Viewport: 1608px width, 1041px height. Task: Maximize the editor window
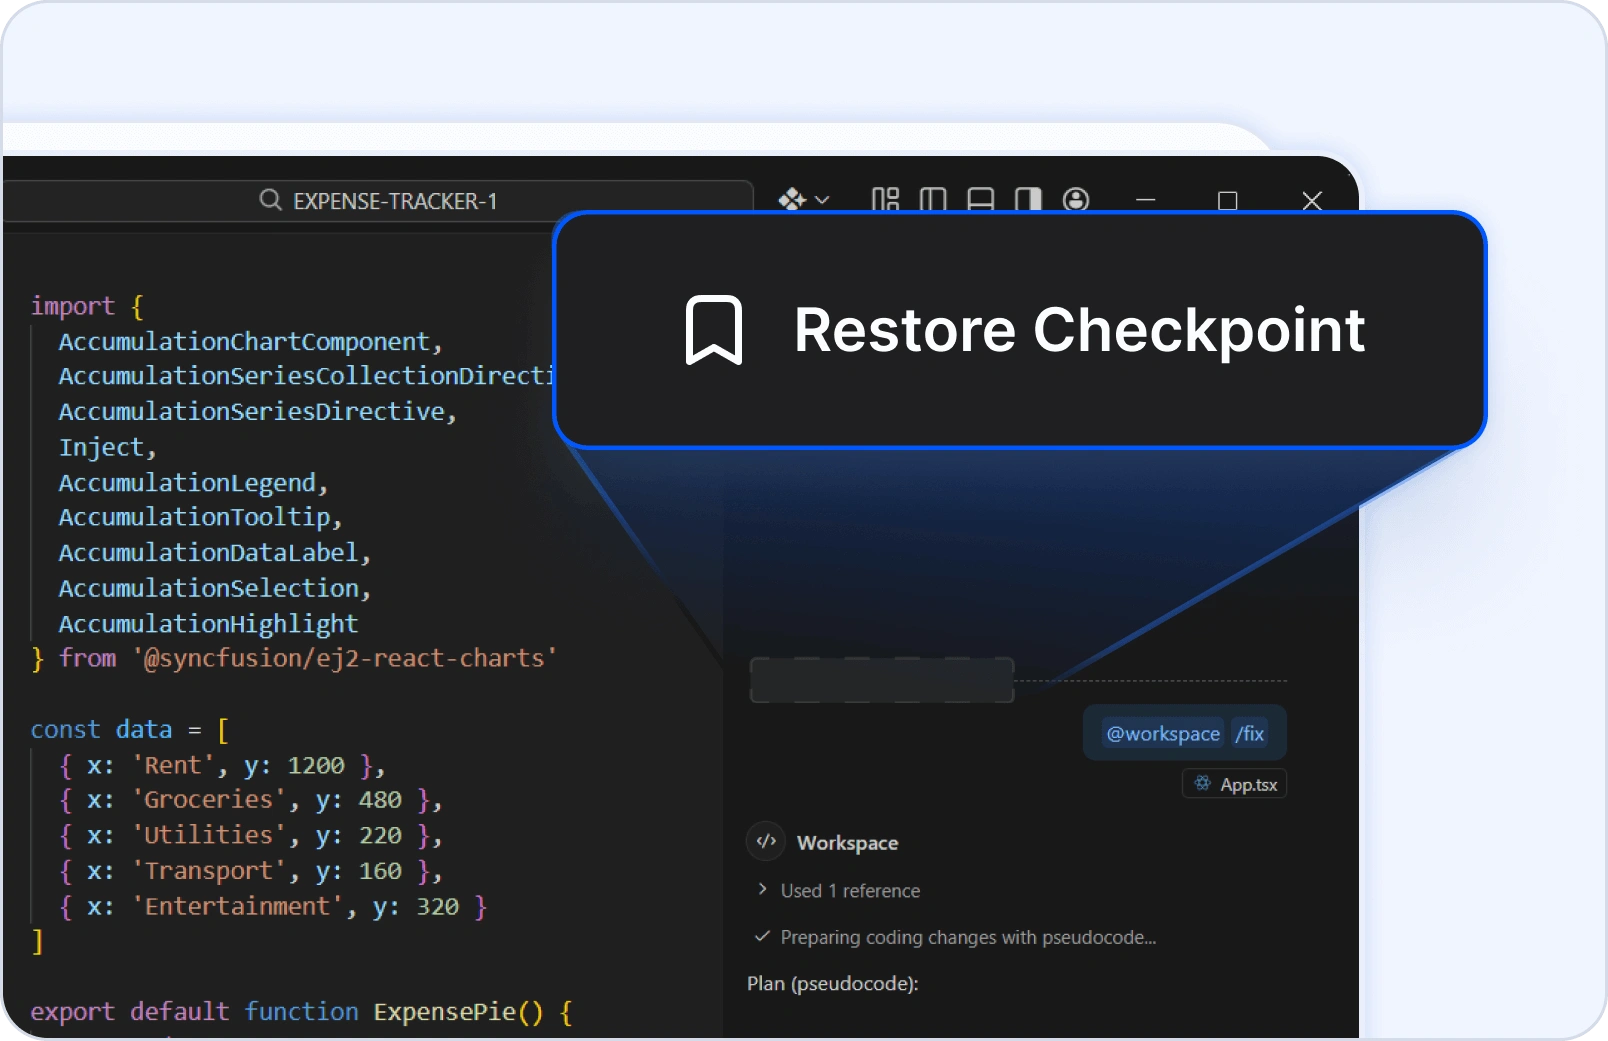(x=1227, y=201)
